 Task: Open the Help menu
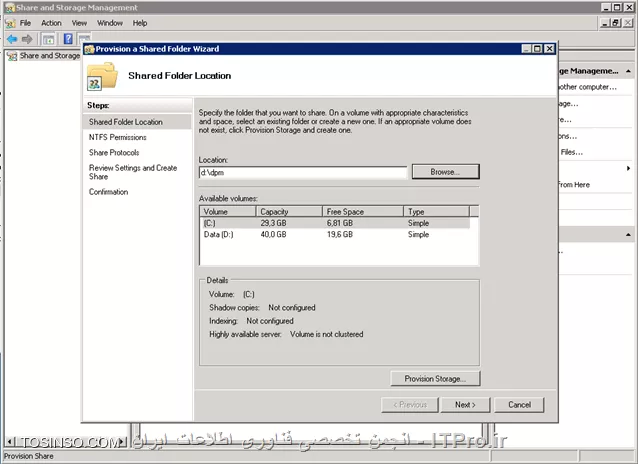140,23
